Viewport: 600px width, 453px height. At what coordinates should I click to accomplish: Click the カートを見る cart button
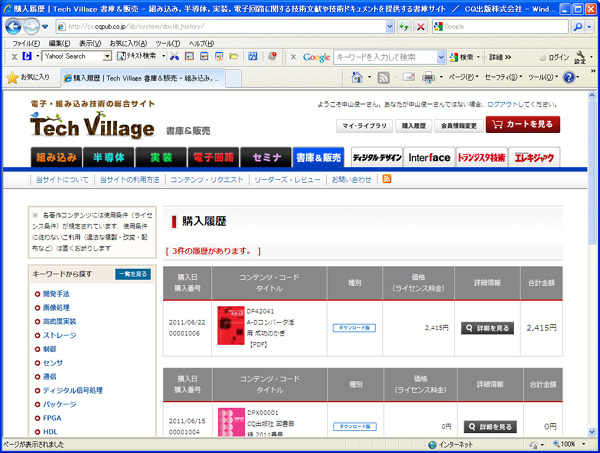523,125
